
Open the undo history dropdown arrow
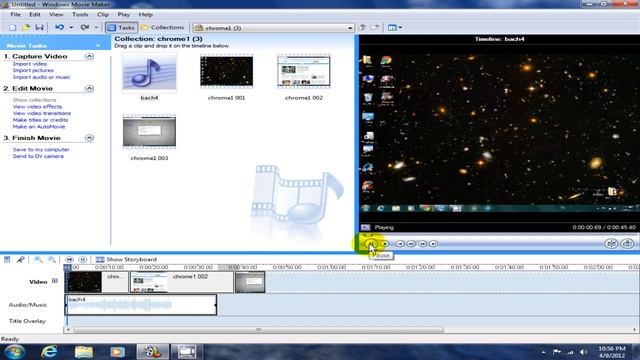[71, 28]
